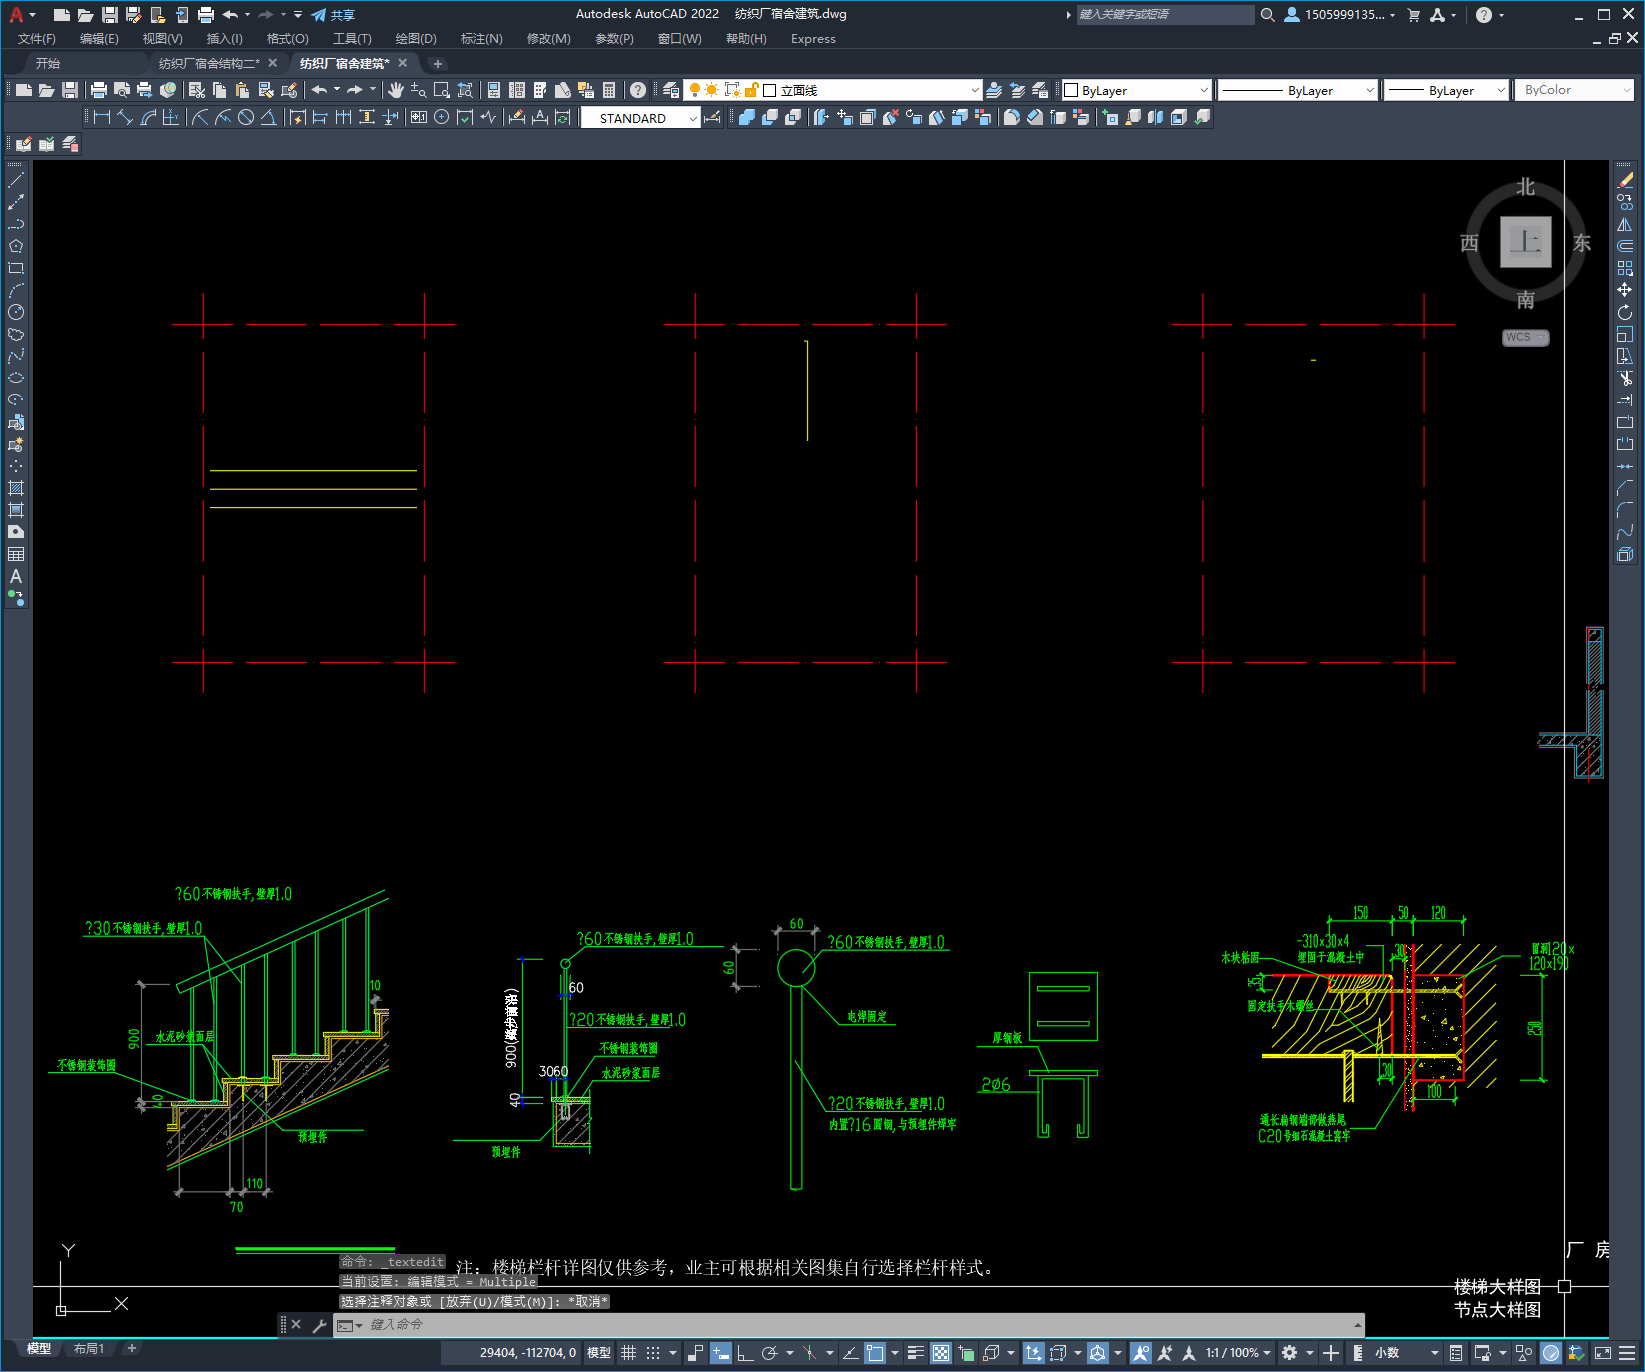Select the Circle draw tool
This screenshot has height=1372, width=1645.
coord(16,312)
